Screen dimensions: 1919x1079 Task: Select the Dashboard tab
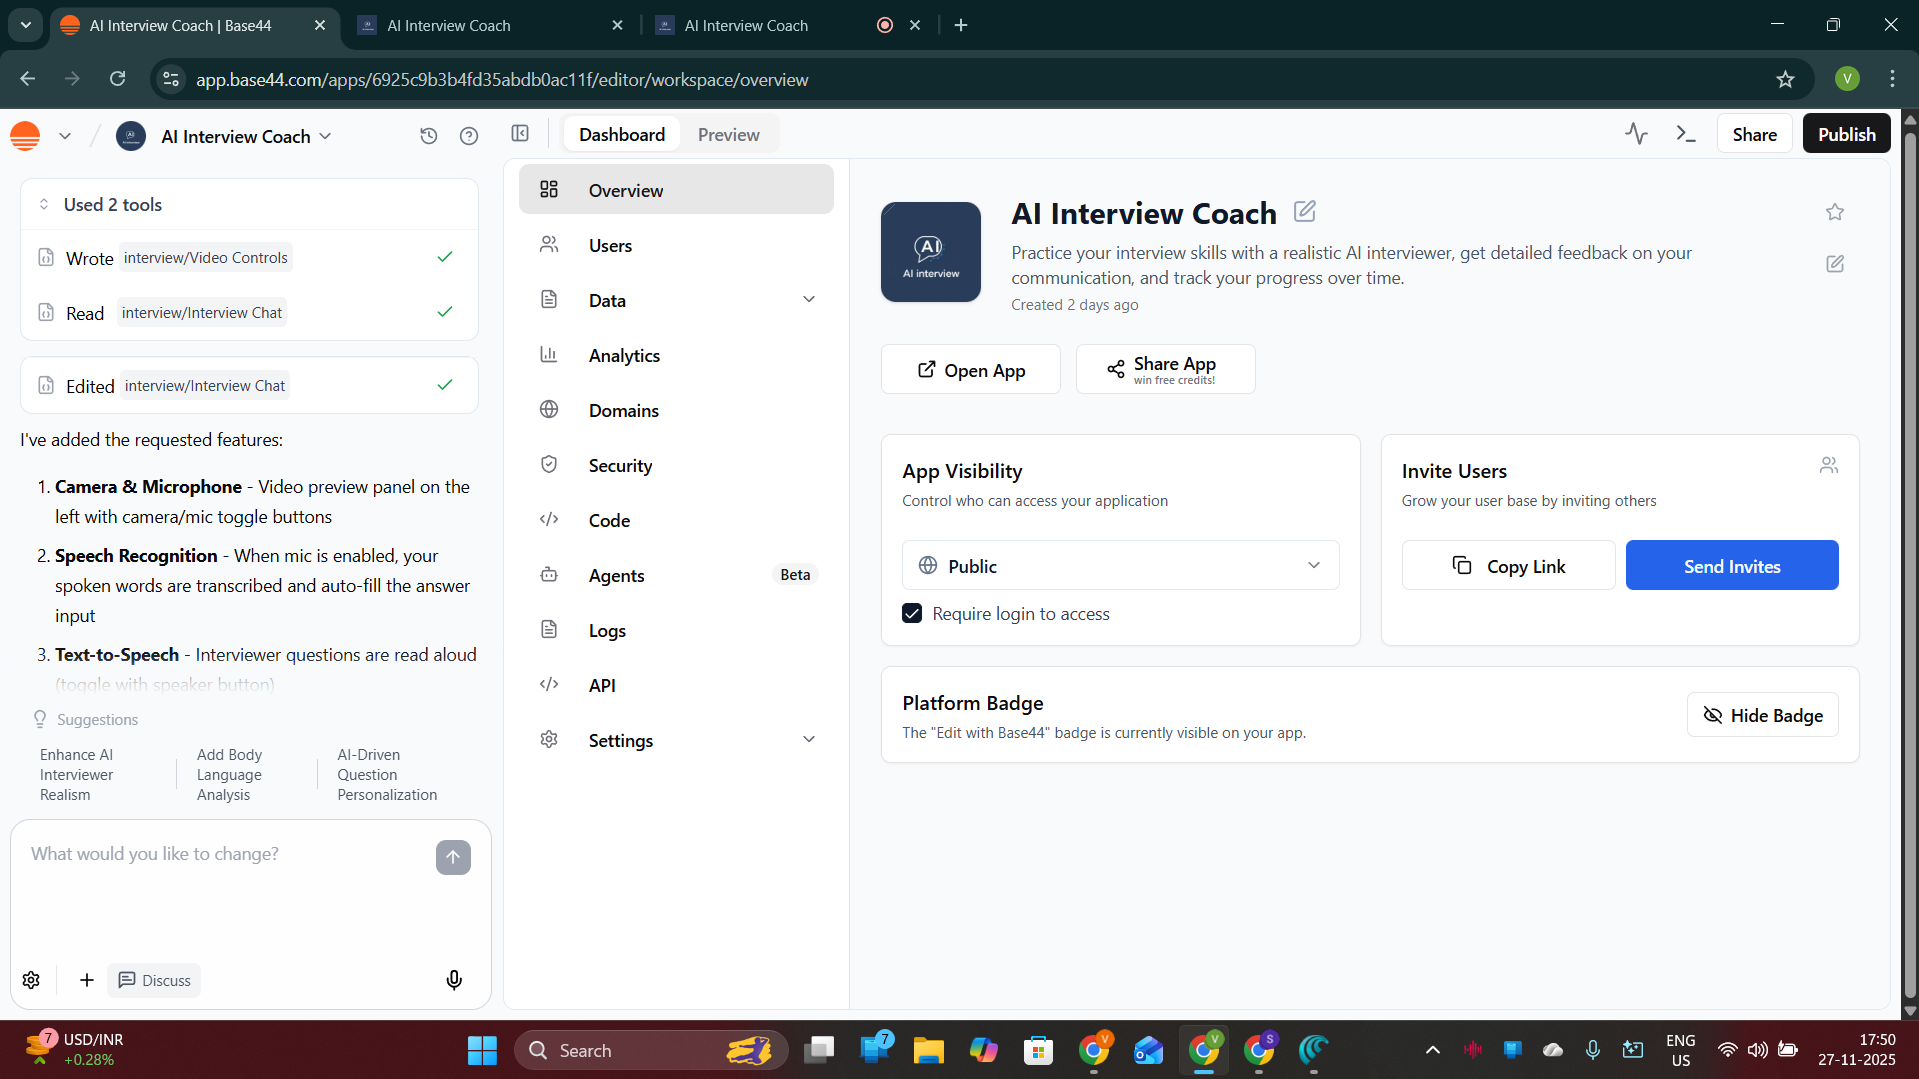pyautogui.click(x=622, y=135)
